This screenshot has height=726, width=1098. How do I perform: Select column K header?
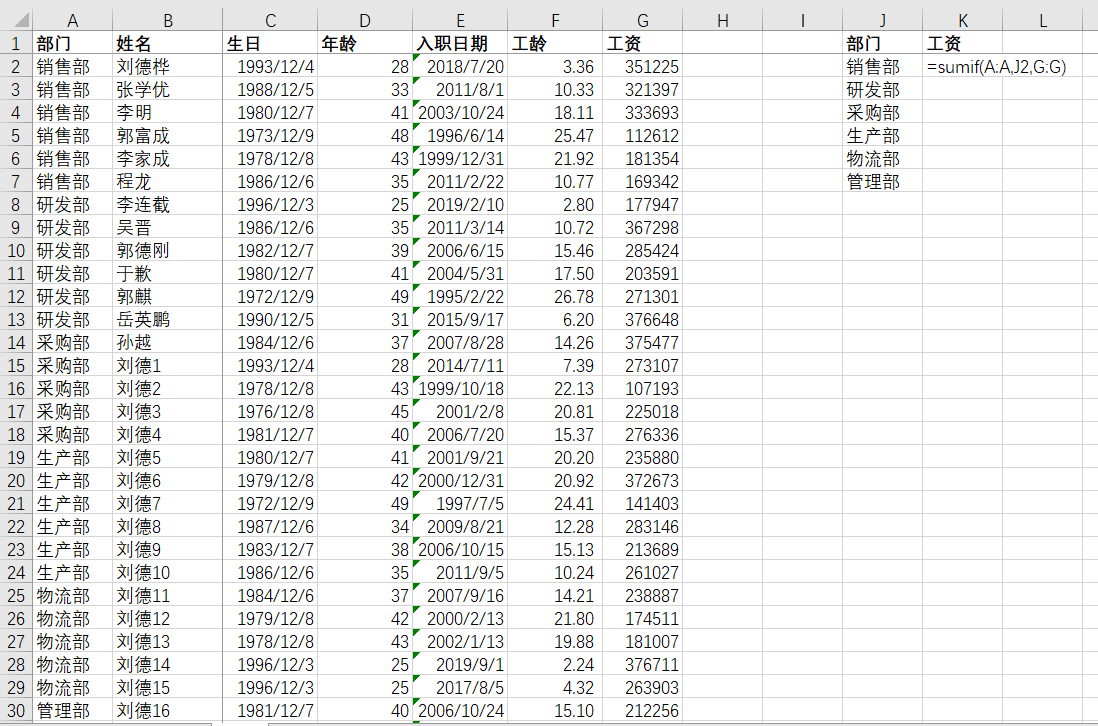coord(962,20)
